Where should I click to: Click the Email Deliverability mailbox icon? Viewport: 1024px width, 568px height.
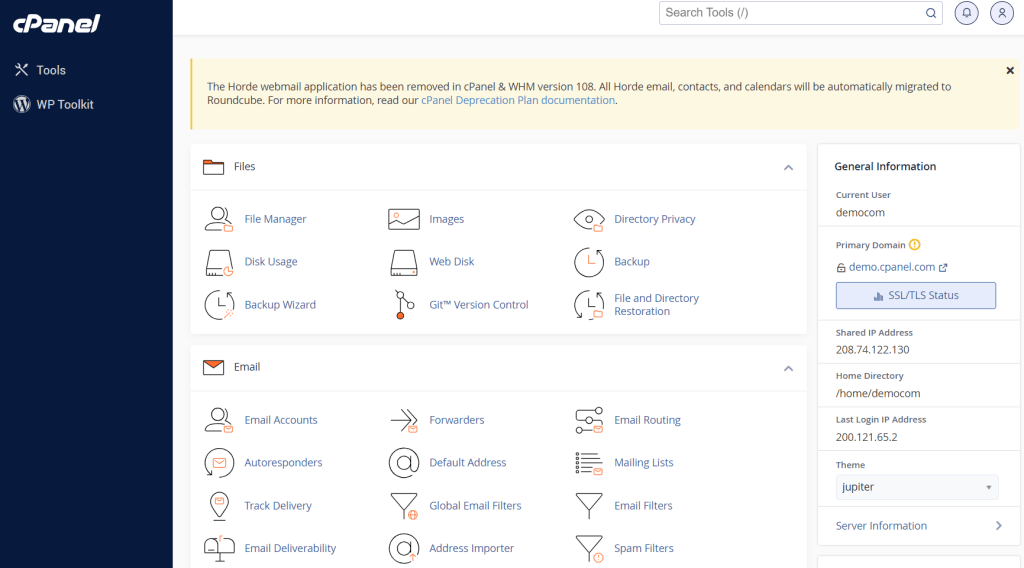(x=219, y=548)
